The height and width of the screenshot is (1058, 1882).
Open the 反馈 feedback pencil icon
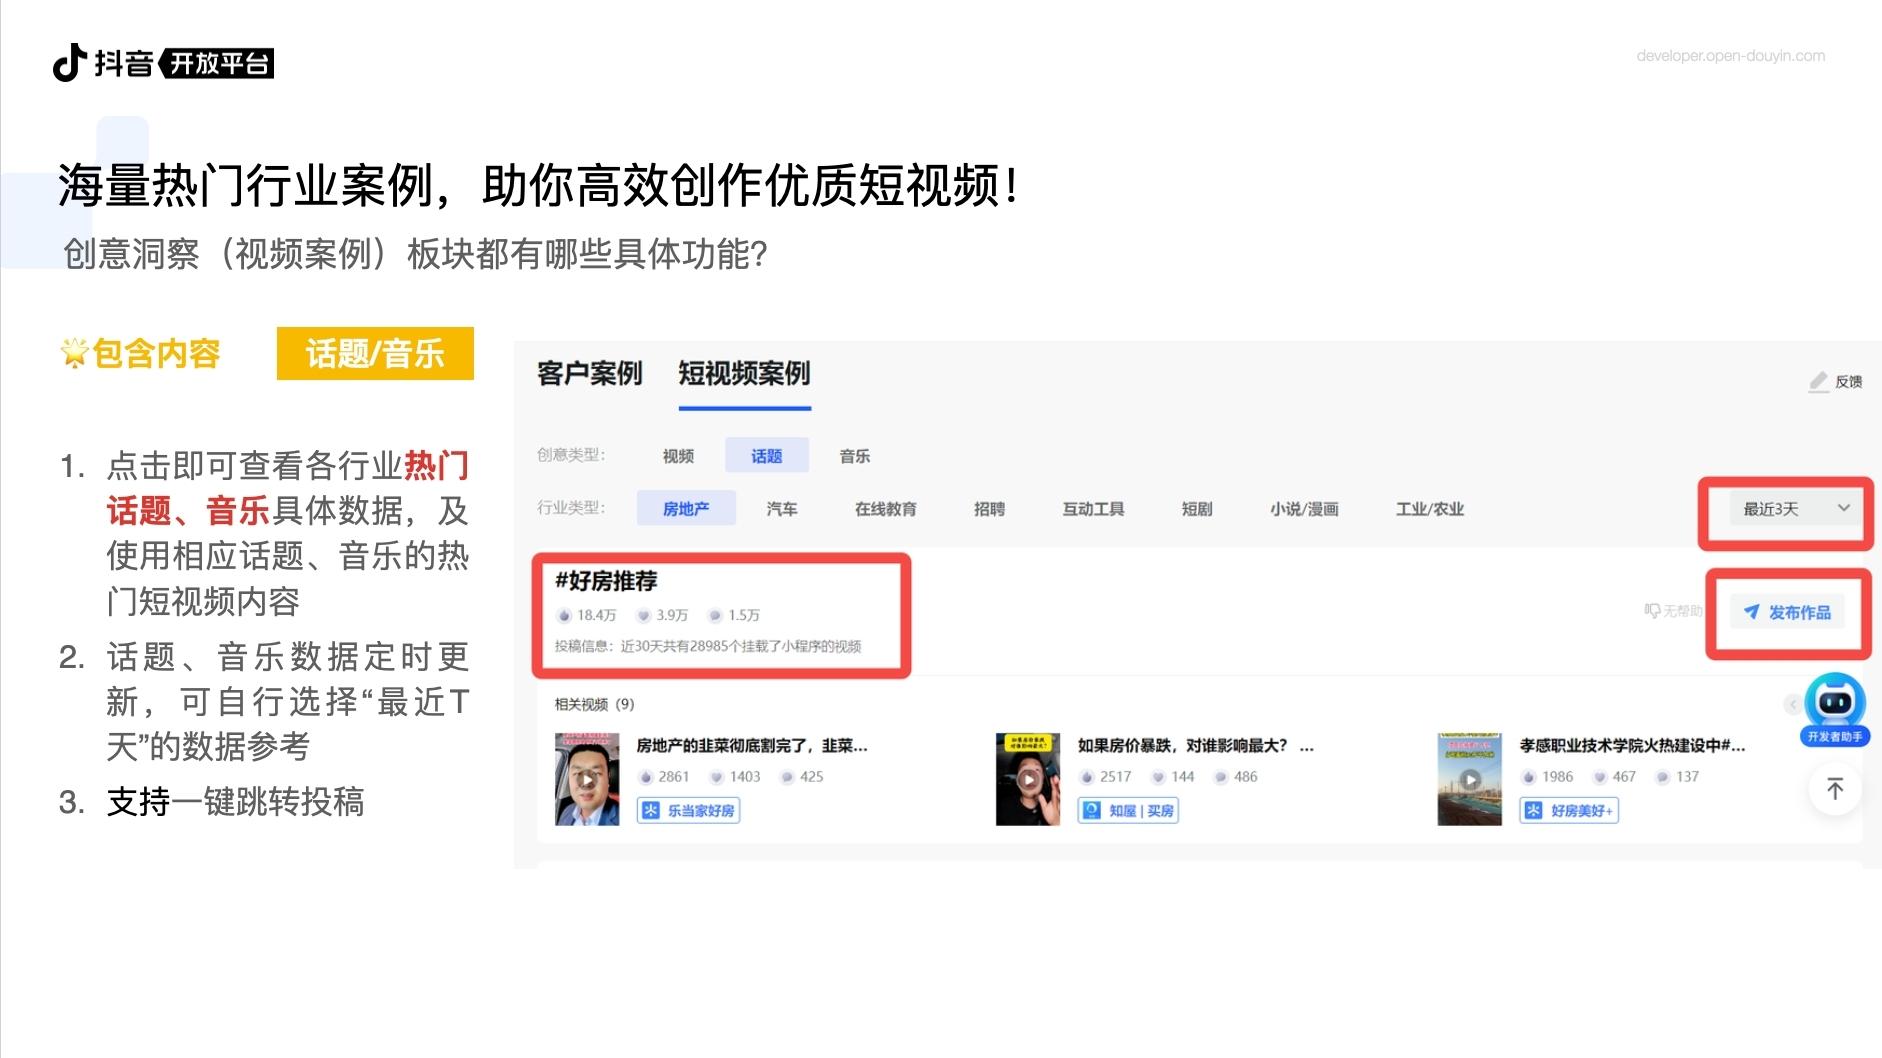[1819, 381]
